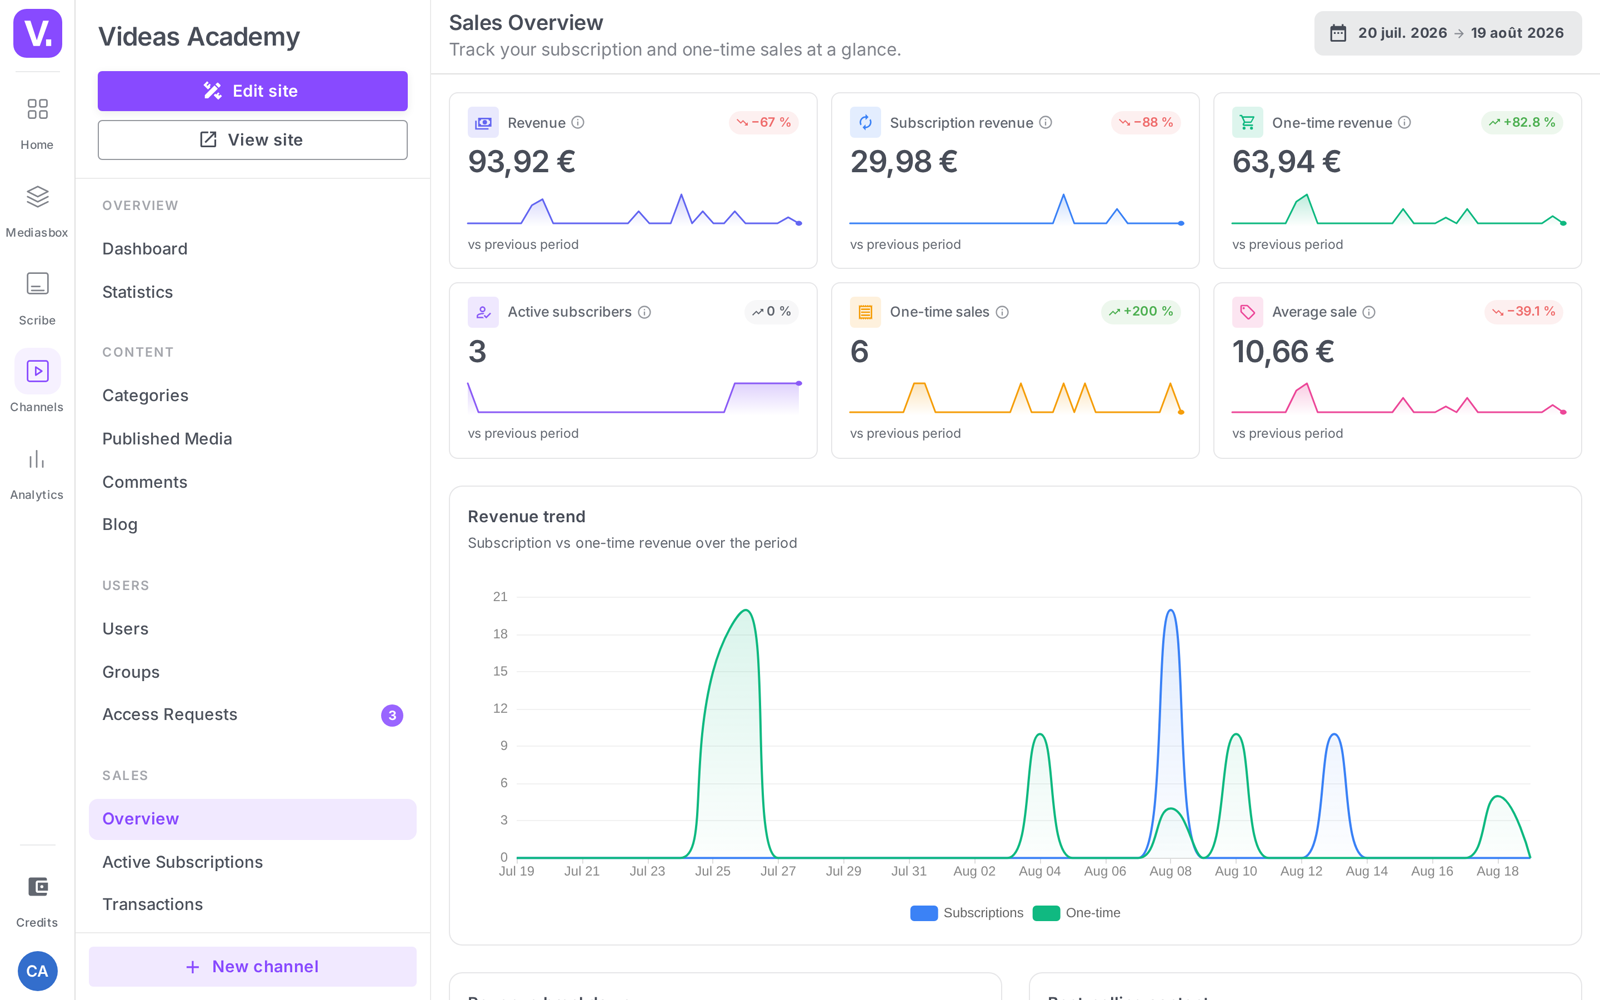
Task: Click info icon next to Active subscribers
Action: coord(645,312)
